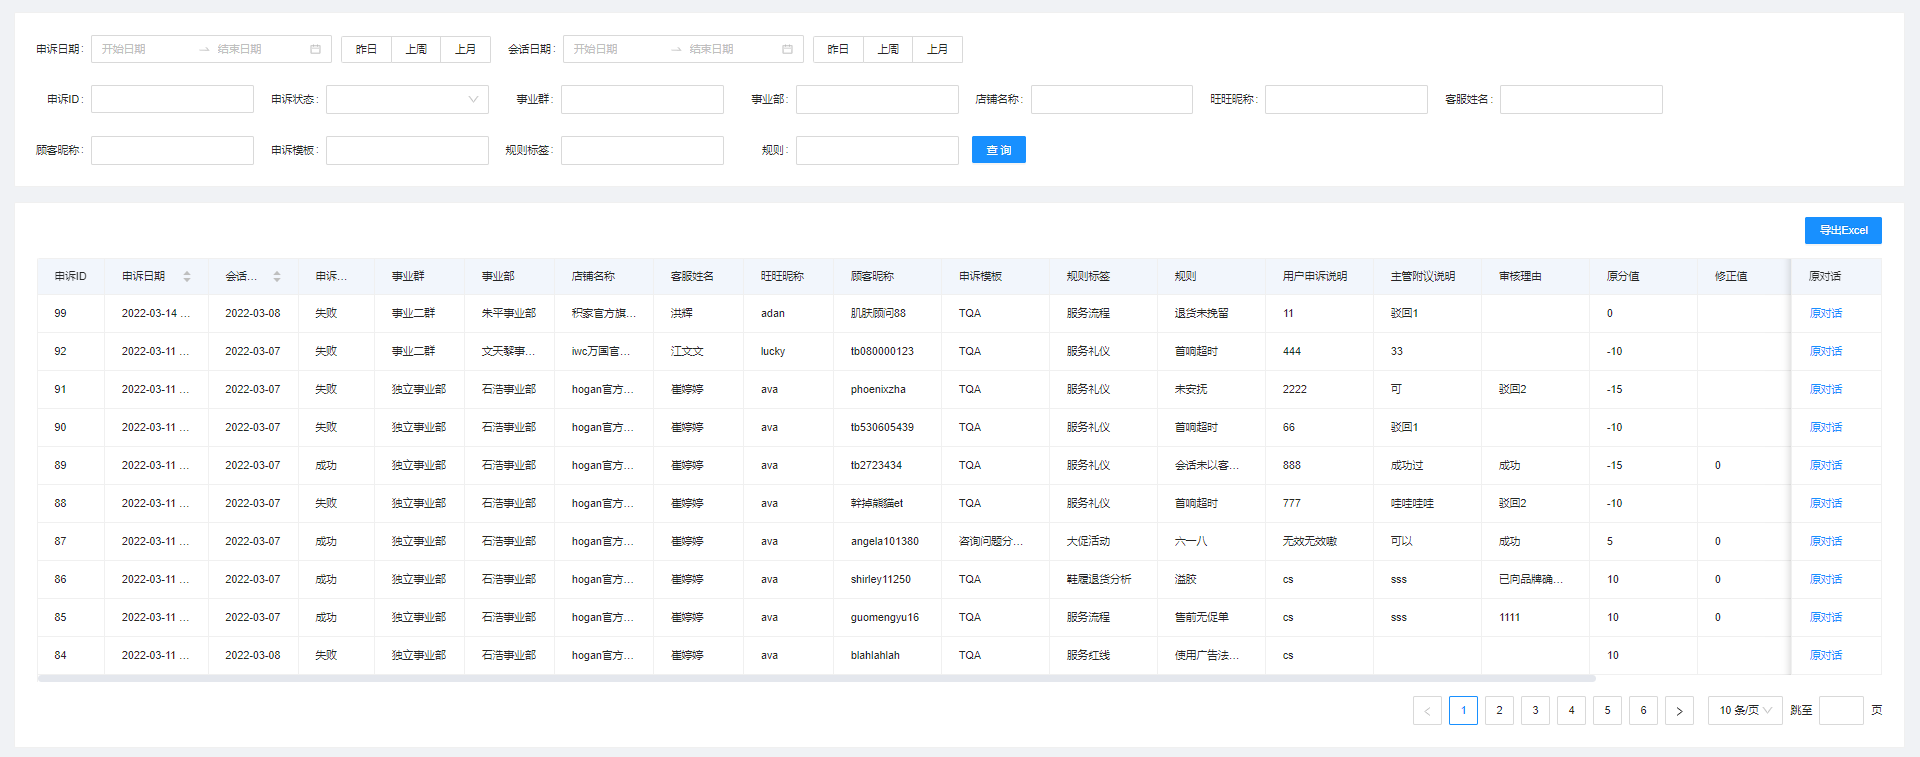Select 上月 for 申诉日期

point(466,49)
